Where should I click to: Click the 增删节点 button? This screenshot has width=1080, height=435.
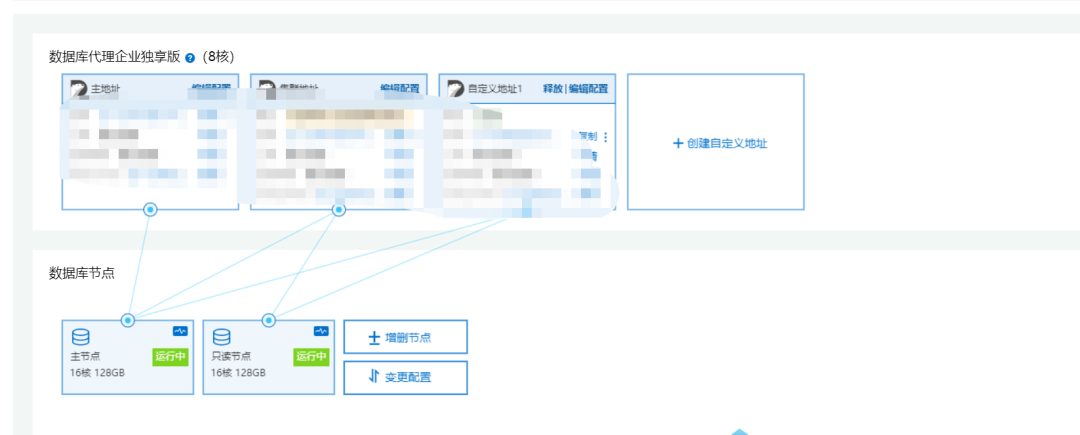pyautogui.click(x=405, y=337)
